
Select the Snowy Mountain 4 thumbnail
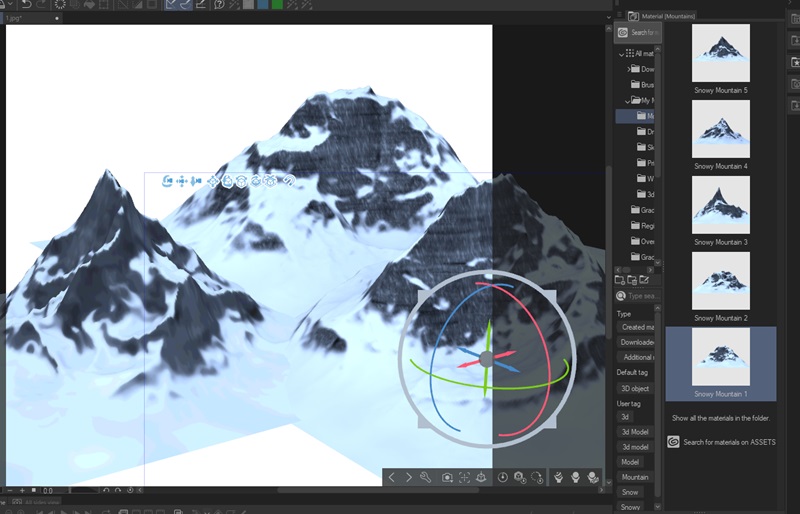click(x=720, y=129)
